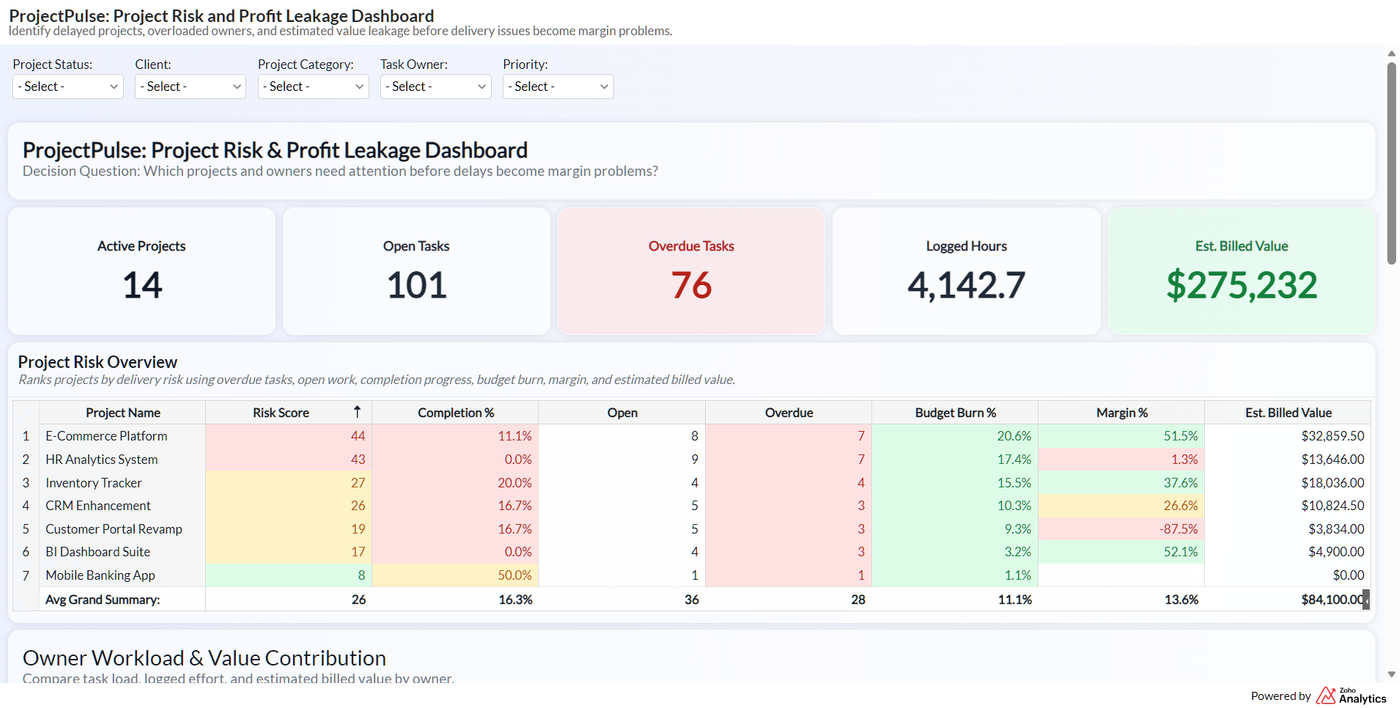Screen dimensions: 1400x708
Task: Click the Completion % column header
Action: click(456, 412)
